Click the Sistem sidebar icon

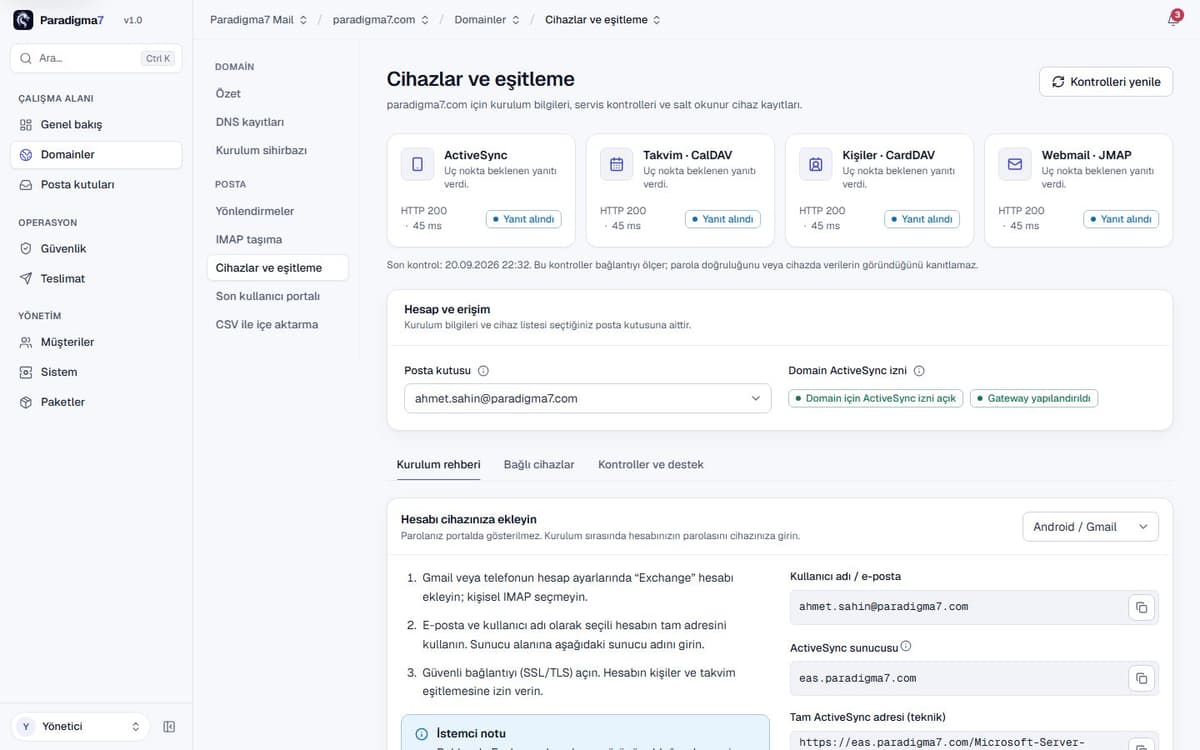click(x=27, y=372)
